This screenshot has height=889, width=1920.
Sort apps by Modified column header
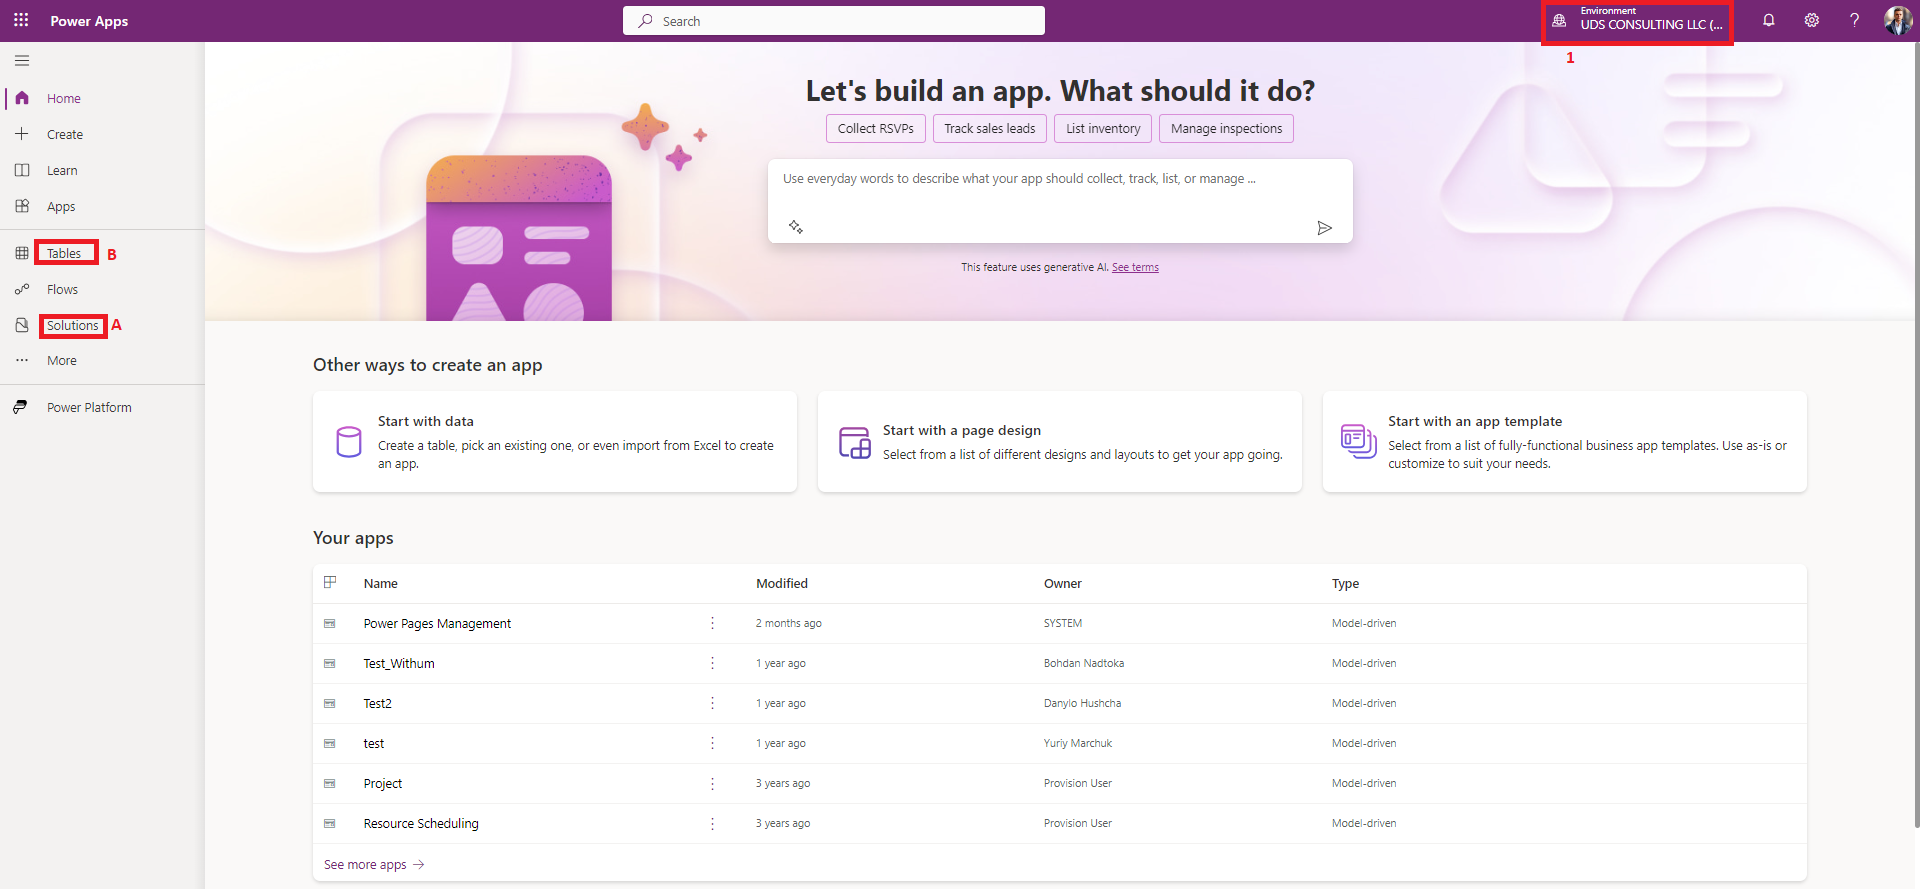pyautogui.click(x=782, y=583)
